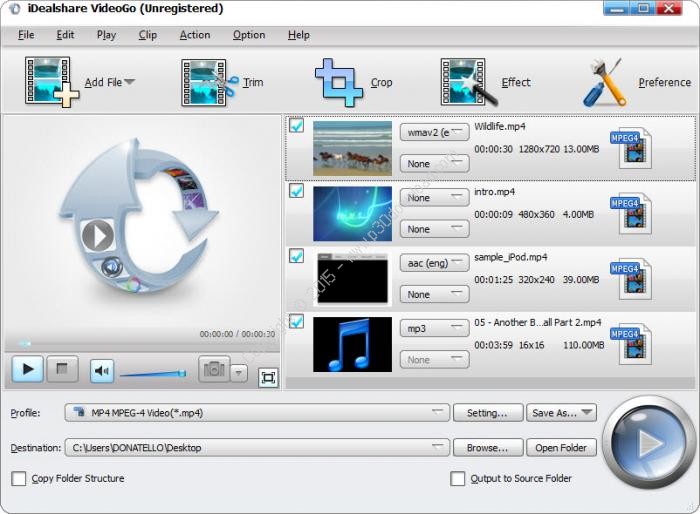Click the VideoGo logo in the preview area
700x514 pixels.
tap(141, 217)
